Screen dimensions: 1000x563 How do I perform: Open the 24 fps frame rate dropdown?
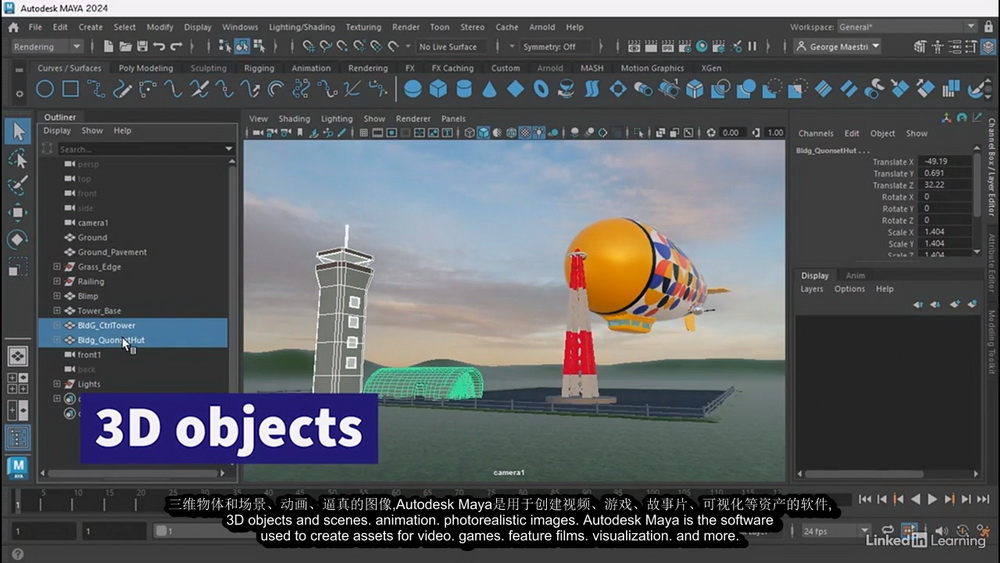[835, 531]
